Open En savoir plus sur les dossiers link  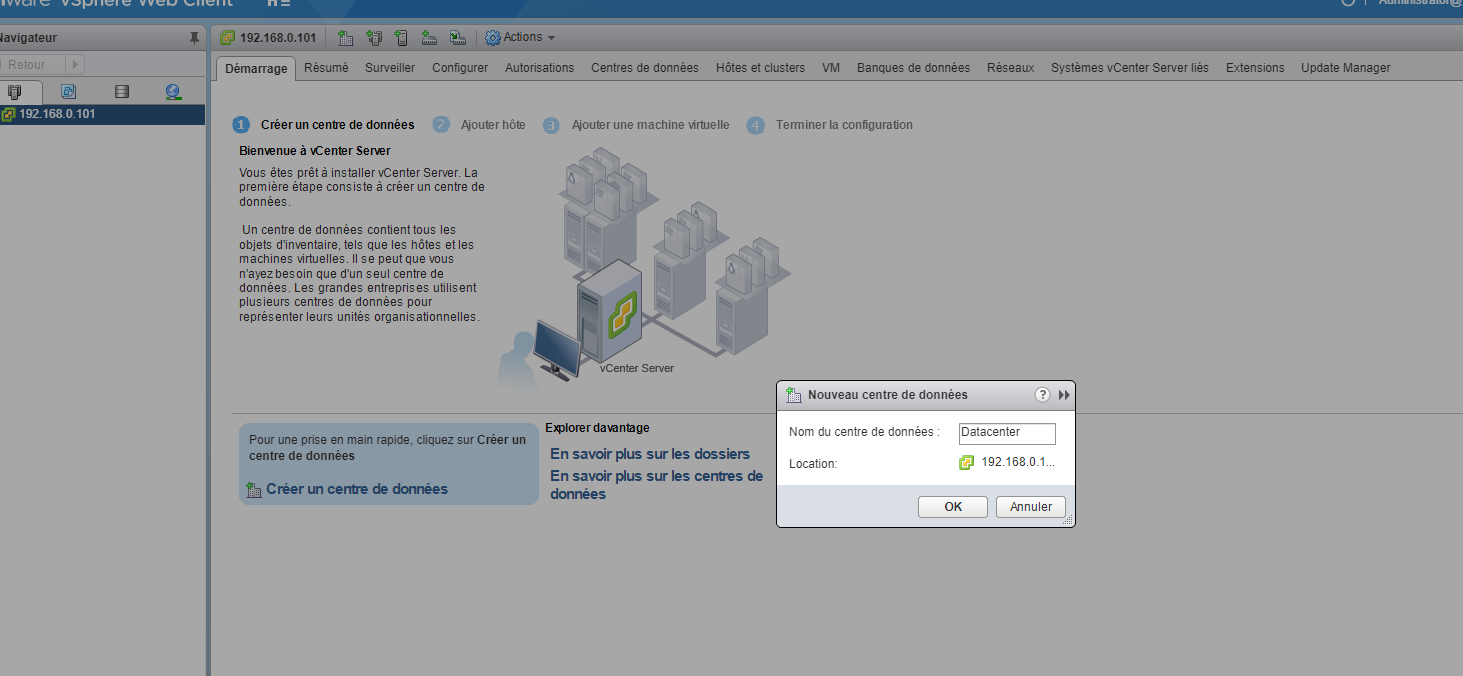pos(650,454)
